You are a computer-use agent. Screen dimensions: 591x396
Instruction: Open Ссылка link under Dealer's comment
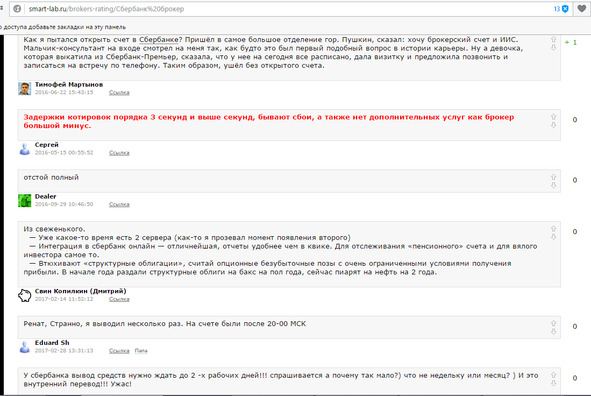pyautogui.click(x=119, y=204)
